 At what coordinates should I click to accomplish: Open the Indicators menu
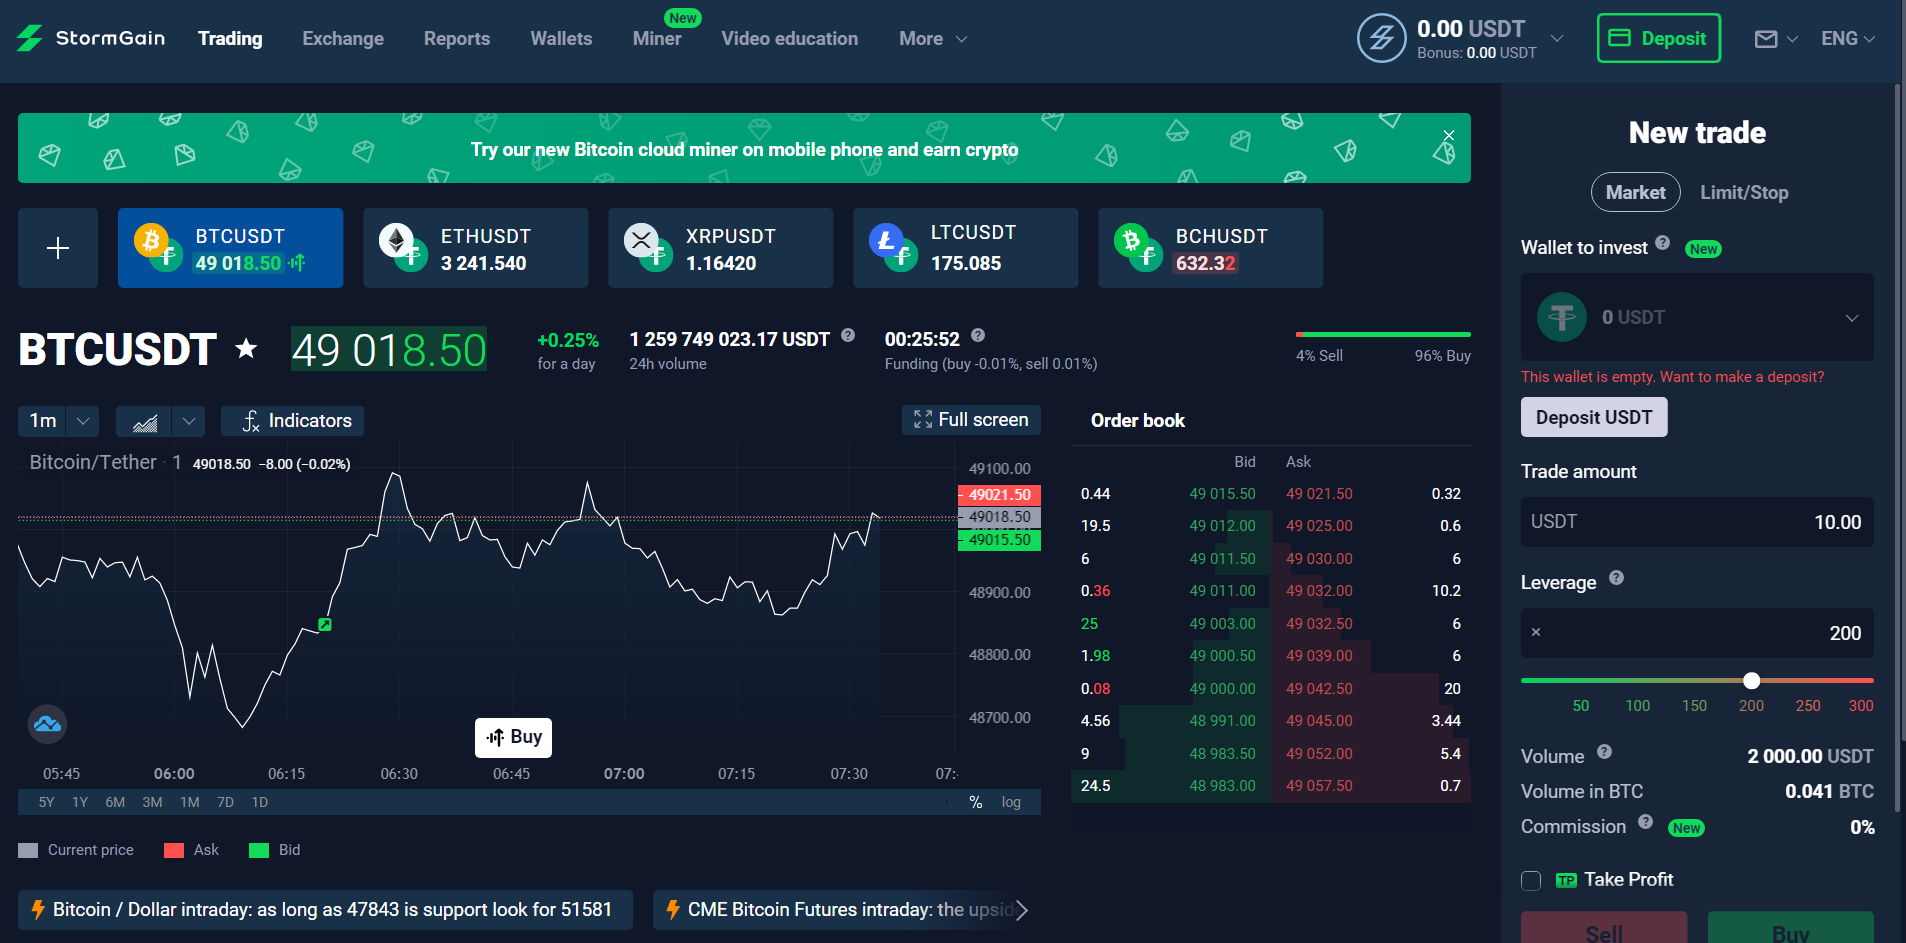(292, 421)
